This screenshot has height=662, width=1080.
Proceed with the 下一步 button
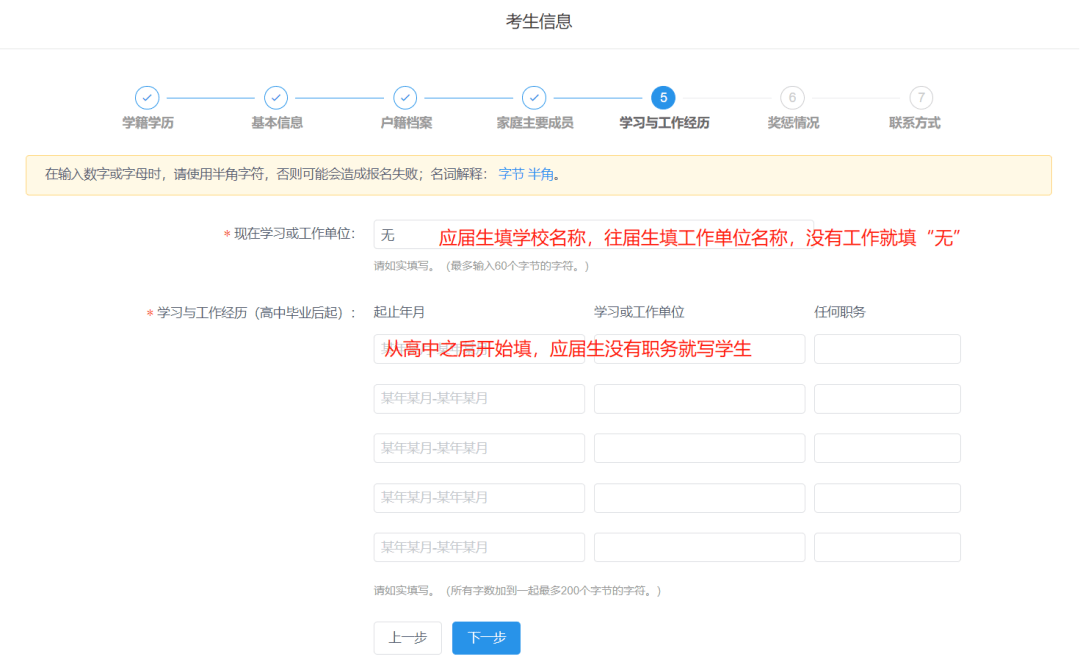coord(486,638)
